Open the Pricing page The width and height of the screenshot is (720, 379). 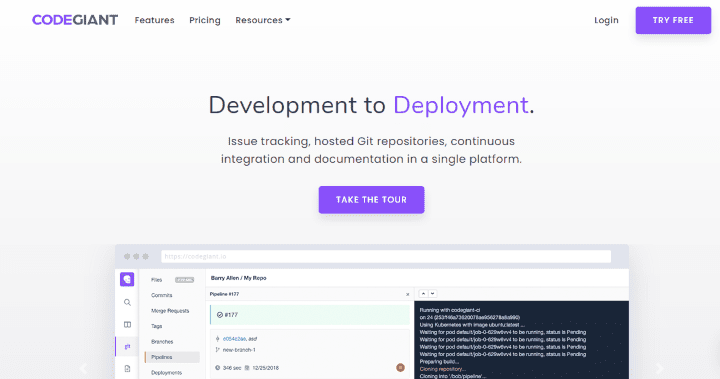205,20
